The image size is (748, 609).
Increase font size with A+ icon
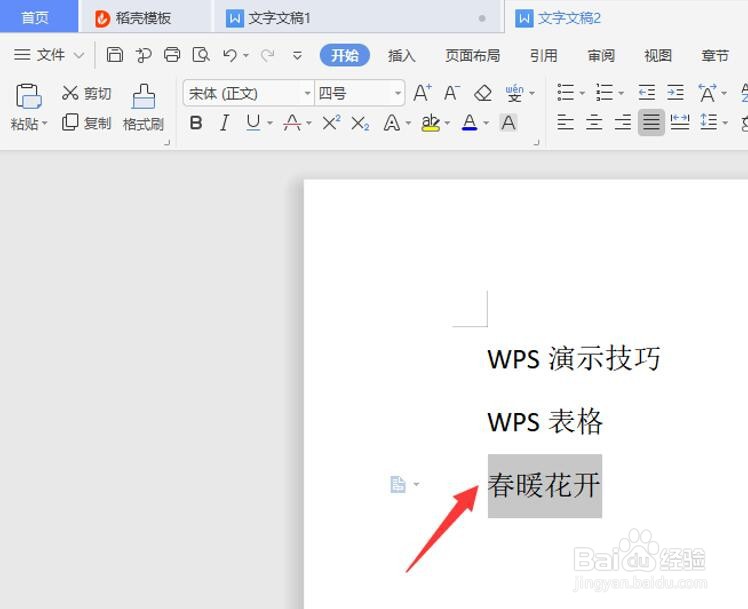click(422, 92)
